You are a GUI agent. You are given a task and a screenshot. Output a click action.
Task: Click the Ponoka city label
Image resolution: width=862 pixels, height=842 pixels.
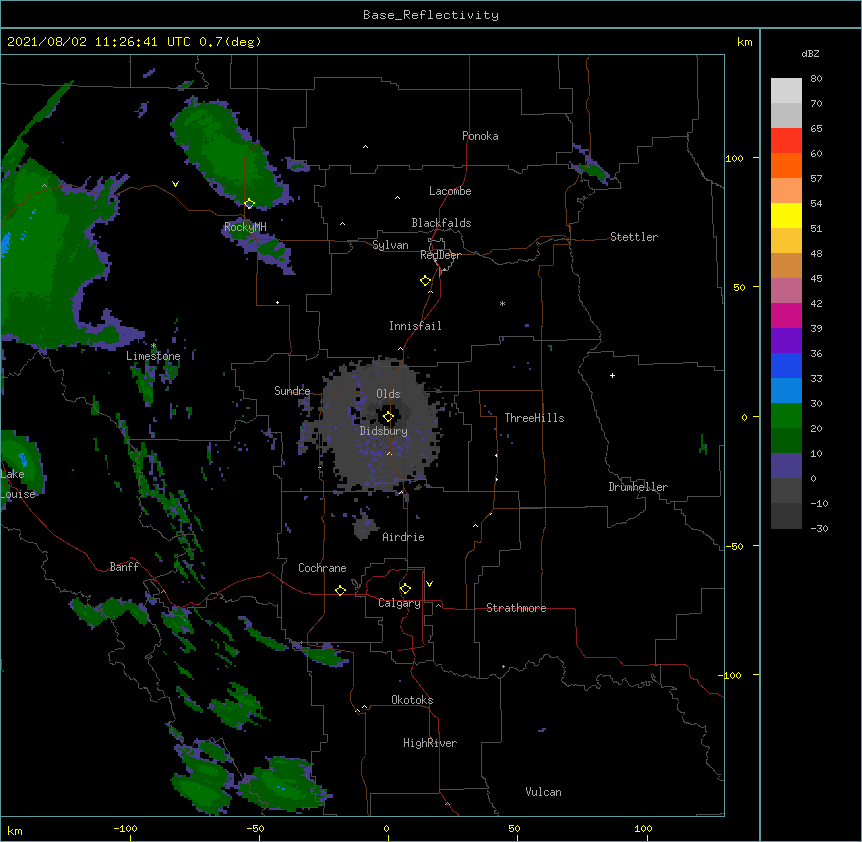(480, 136)
